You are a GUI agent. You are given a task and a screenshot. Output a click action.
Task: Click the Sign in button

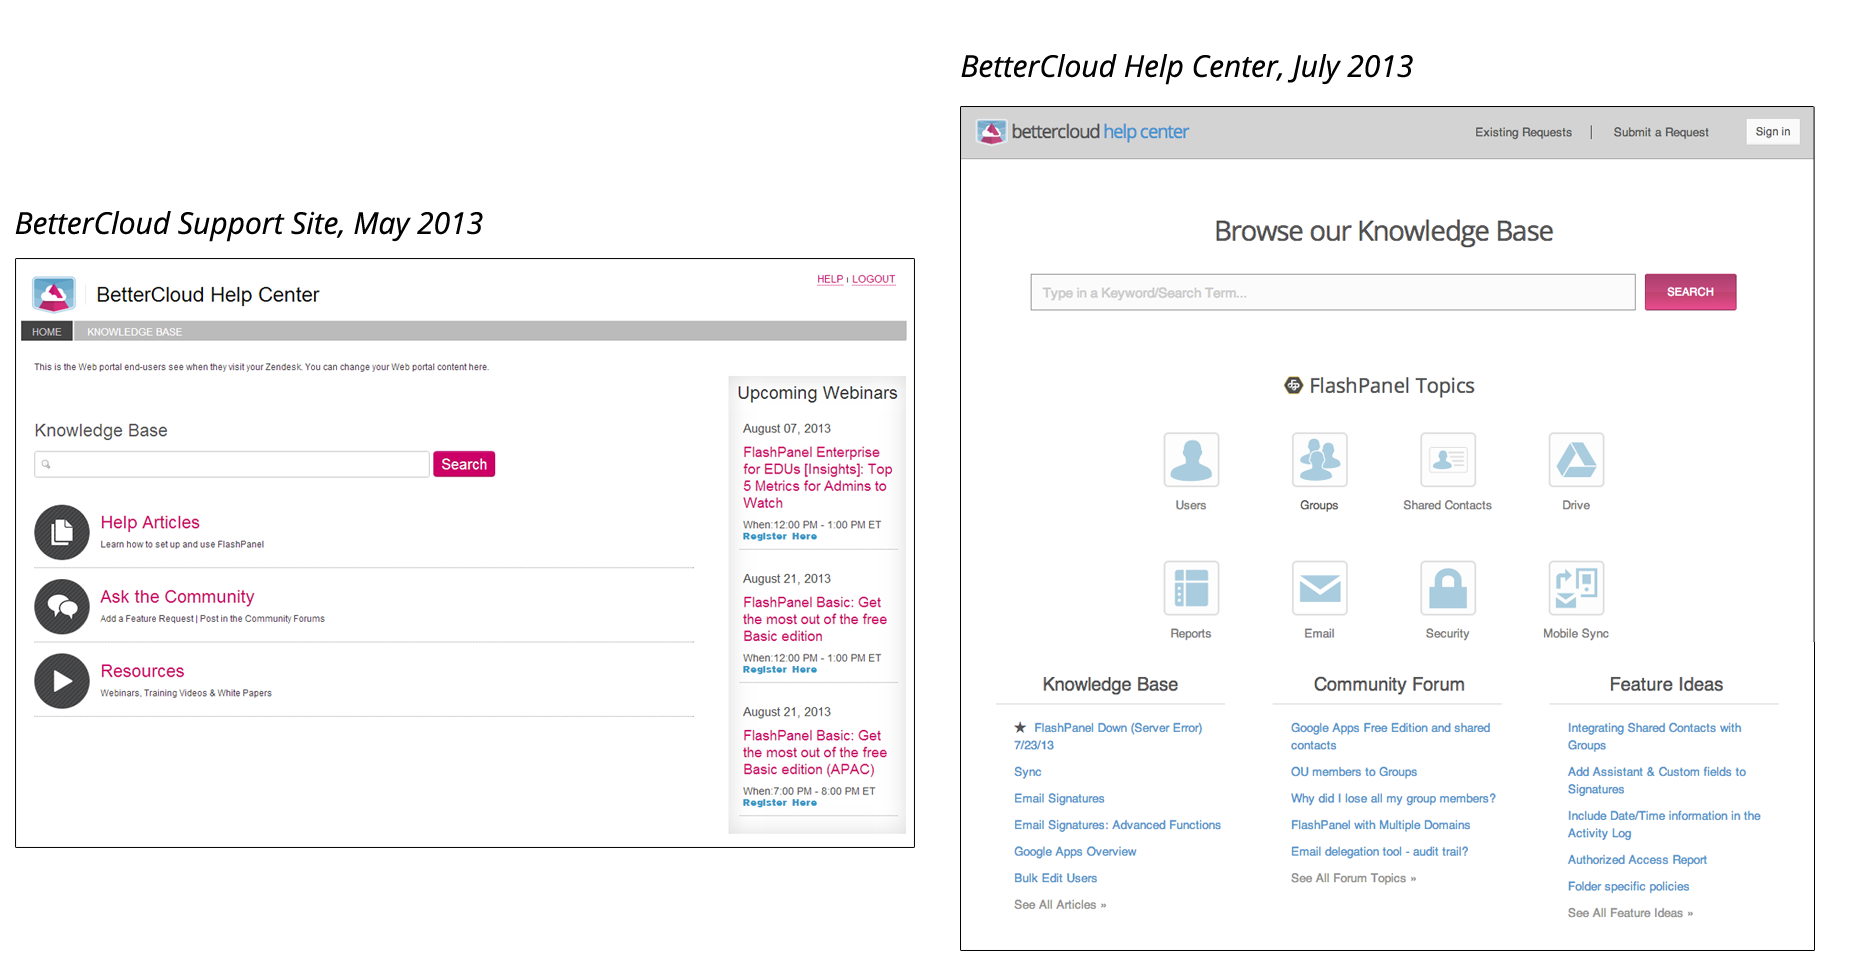[x=1773, y=132]
